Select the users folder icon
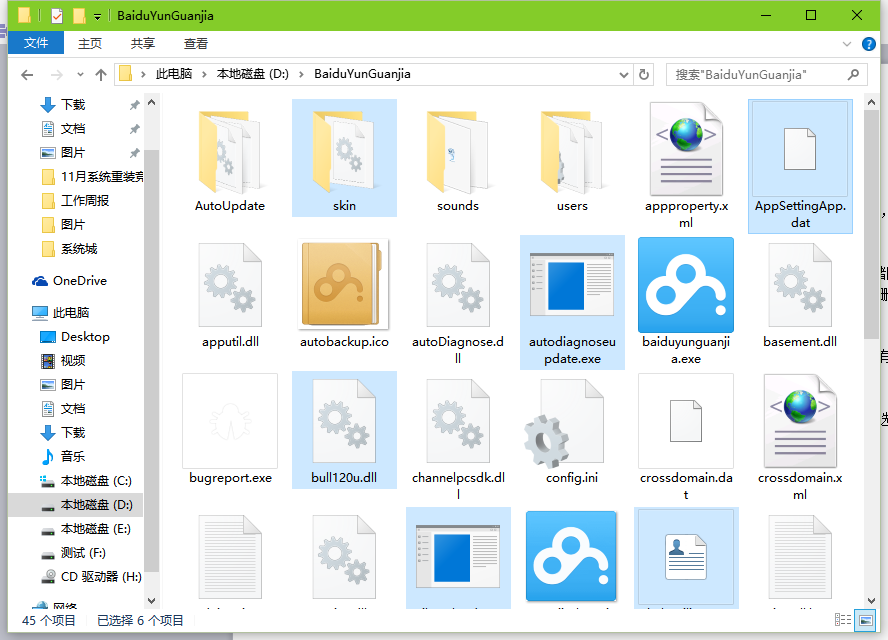This screenshot has height=640, width=888. coord(572,152)
